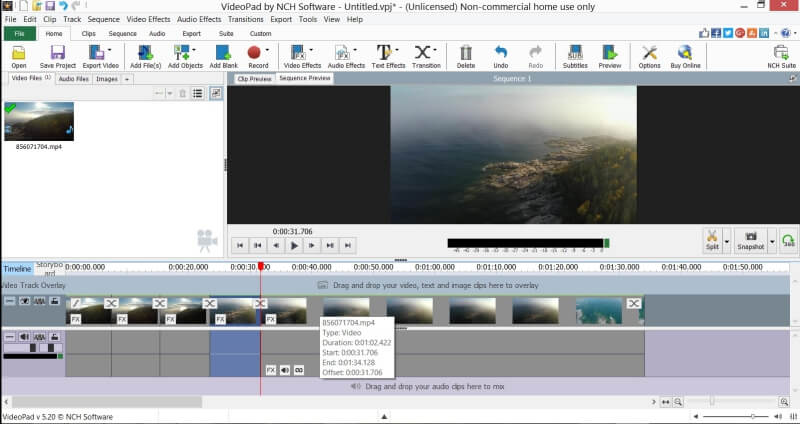Mute the audio track with speaker toggle
800x424 pixels.
(x=24, y=337)
